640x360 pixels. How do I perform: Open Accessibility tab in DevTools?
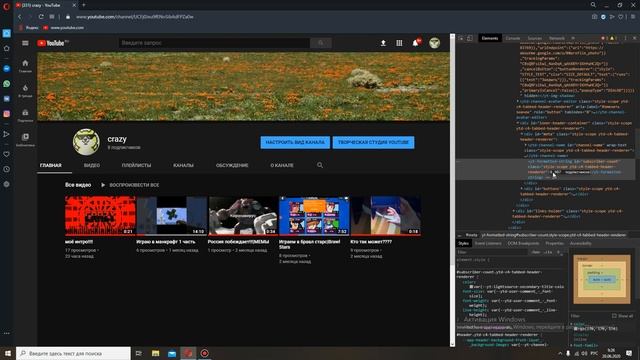(580, 243)
